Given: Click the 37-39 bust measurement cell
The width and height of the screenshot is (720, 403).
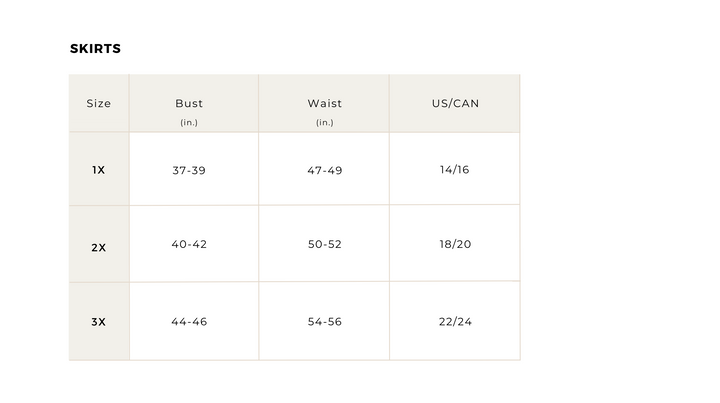Looking at the screenshot, I should [189, 170].
